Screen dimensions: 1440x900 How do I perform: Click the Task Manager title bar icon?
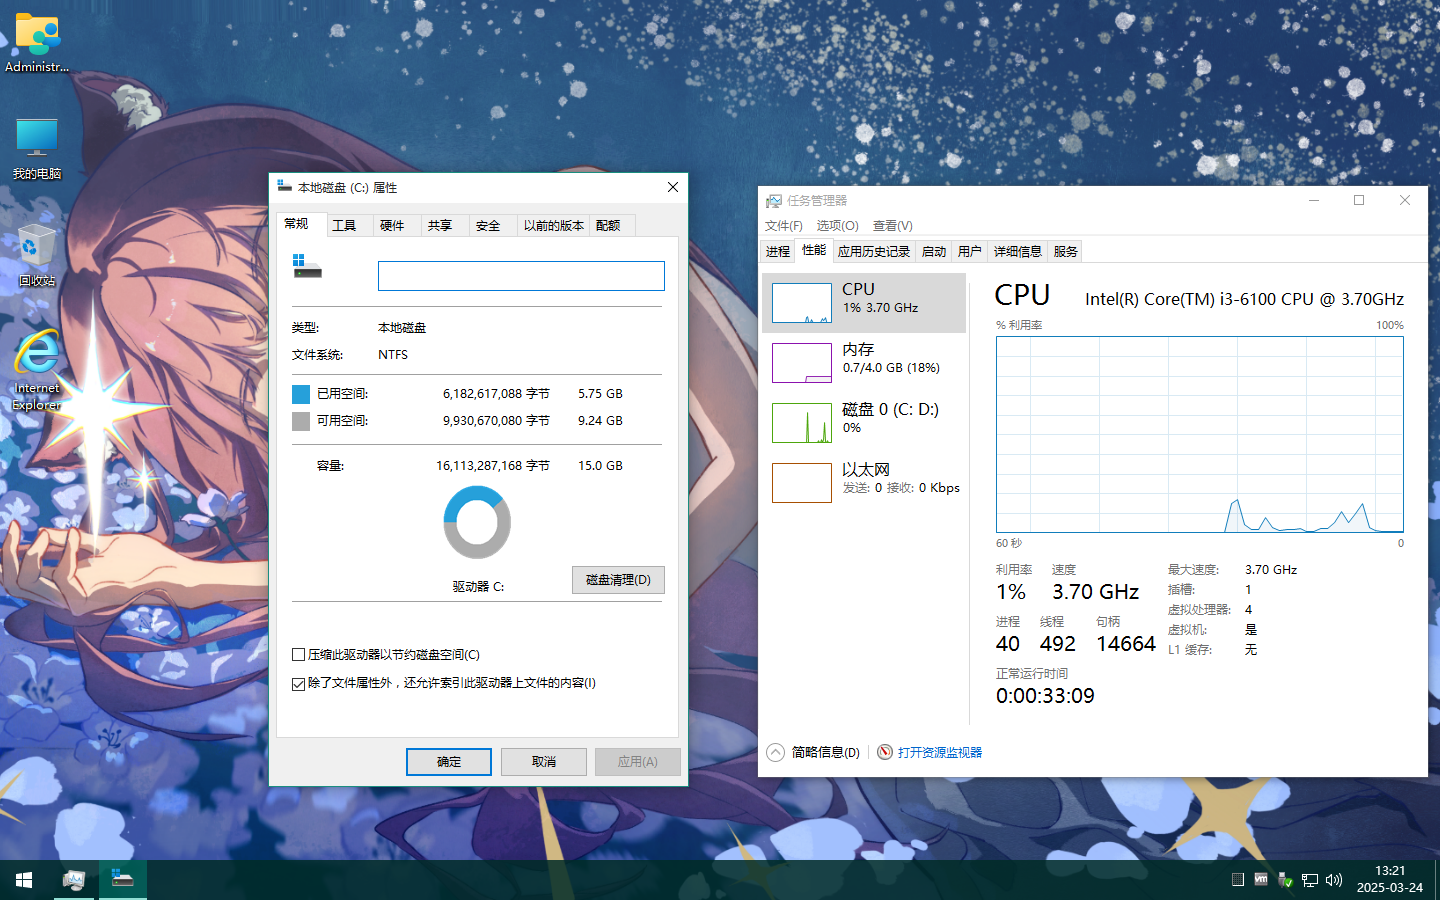point(774,201)
